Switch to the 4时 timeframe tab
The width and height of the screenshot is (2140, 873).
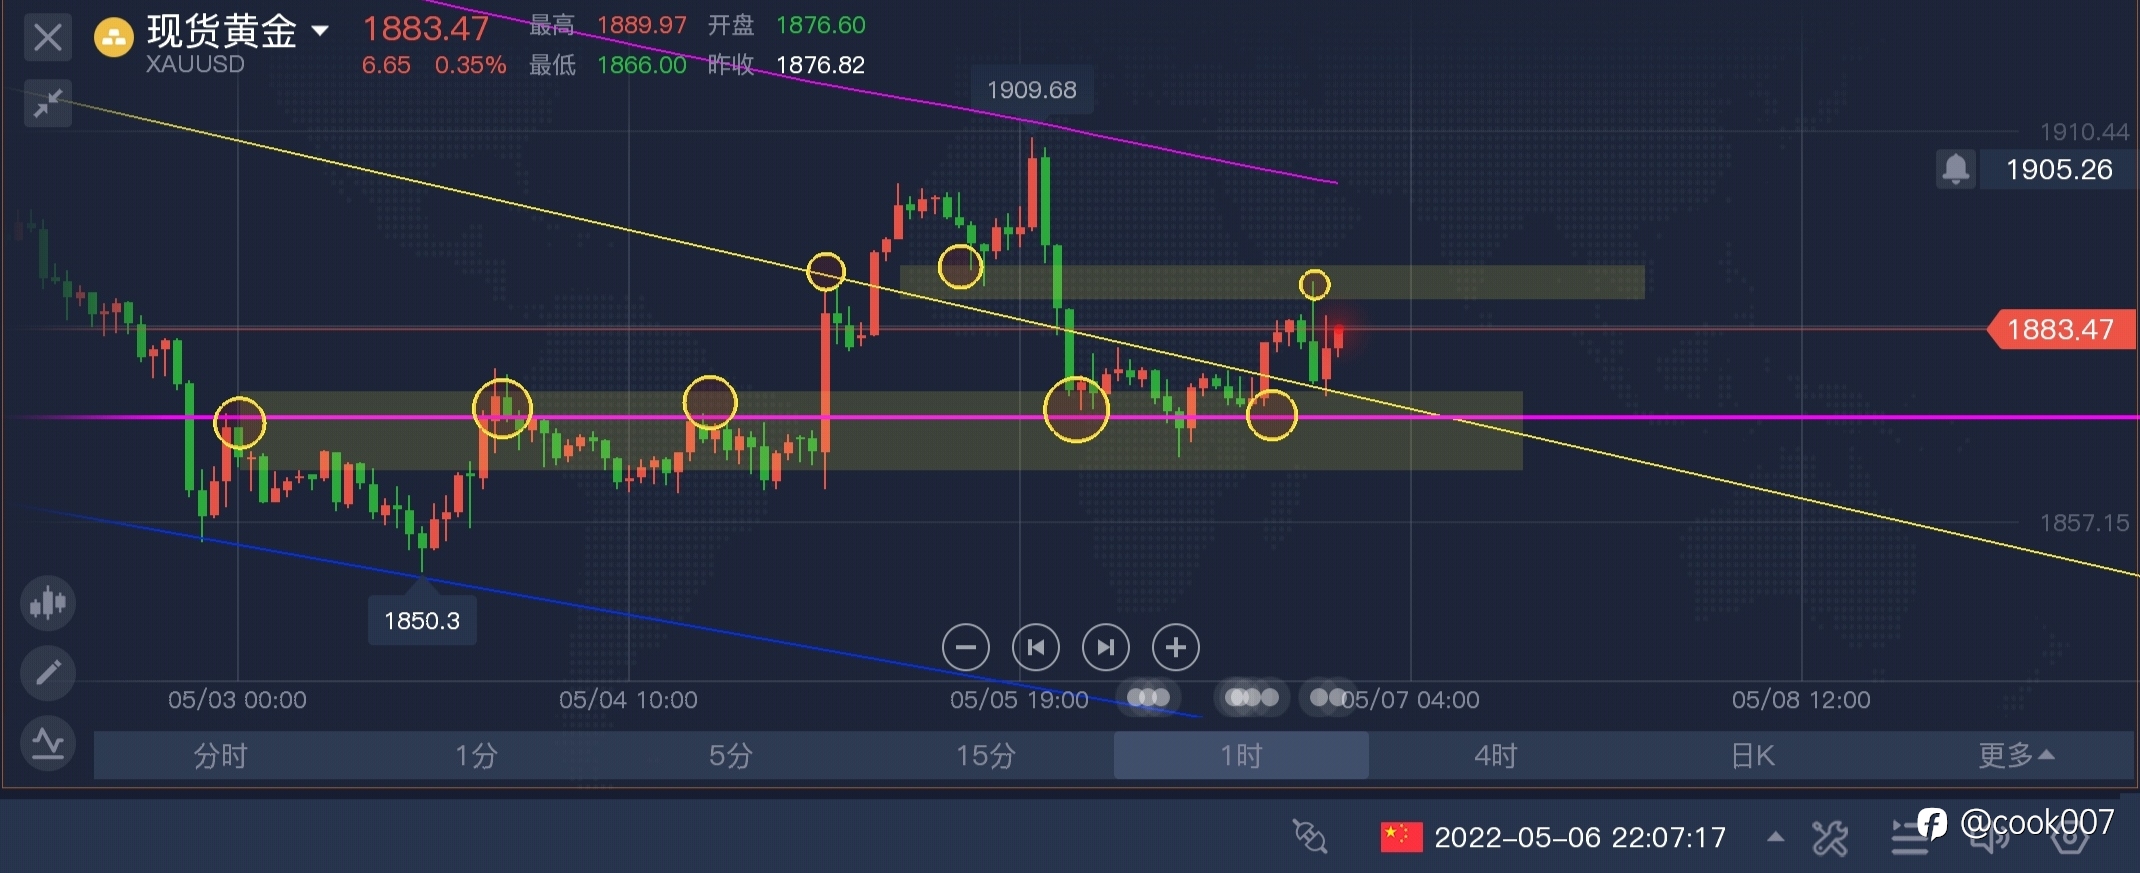coord(1496,755)
